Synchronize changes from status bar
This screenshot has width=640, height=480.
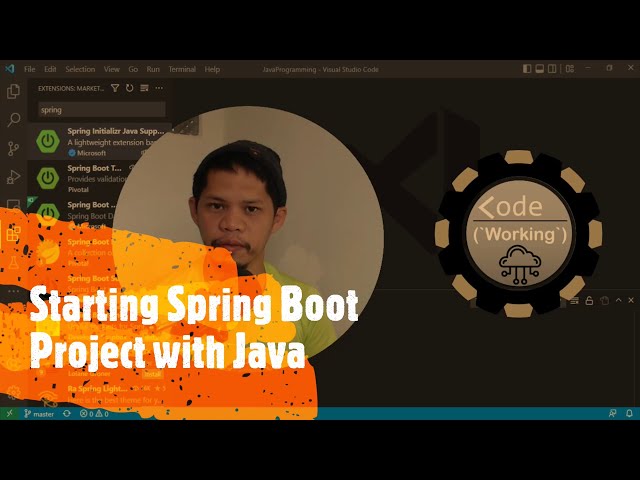(67, 413)
